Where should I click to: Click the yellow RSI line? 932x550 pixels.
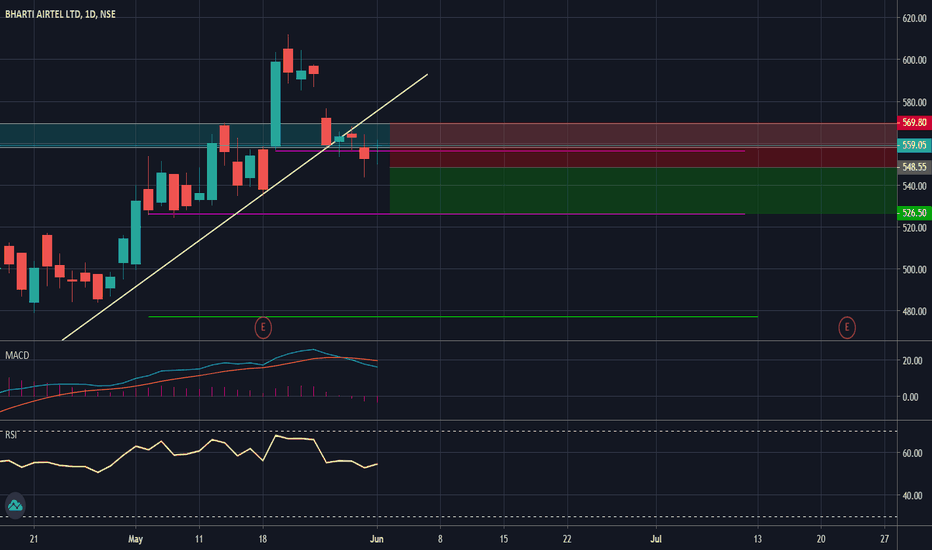pos(188,454)
